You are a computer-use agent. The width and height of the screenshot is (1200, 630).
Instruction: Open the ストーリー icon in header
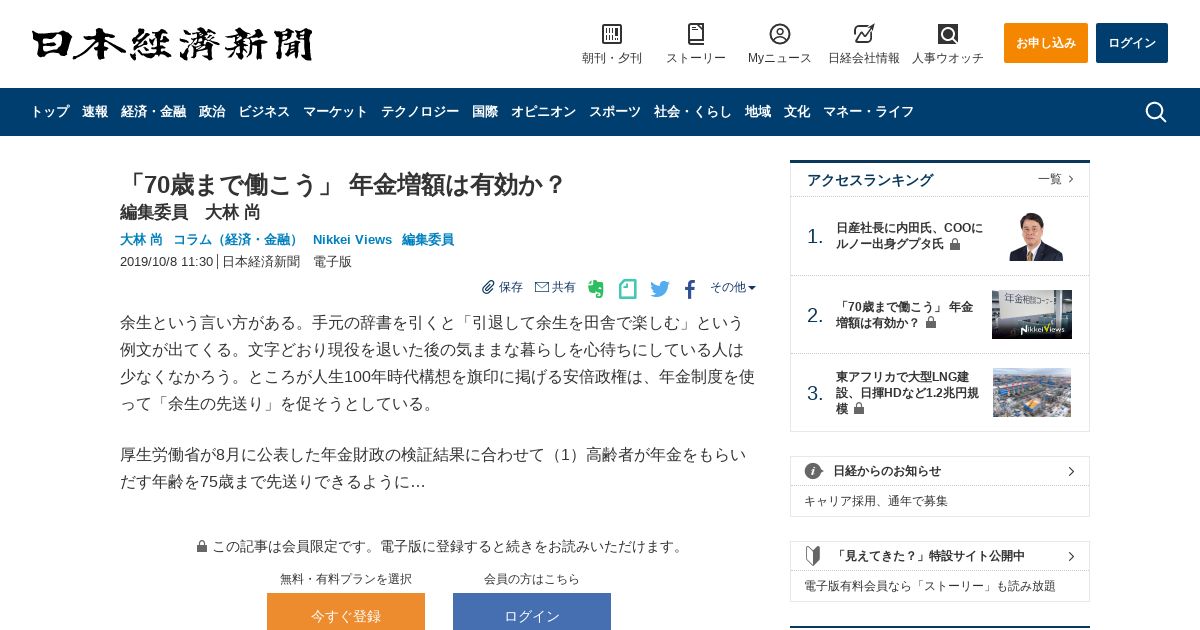pyautogui.click(x=696, y=34)
